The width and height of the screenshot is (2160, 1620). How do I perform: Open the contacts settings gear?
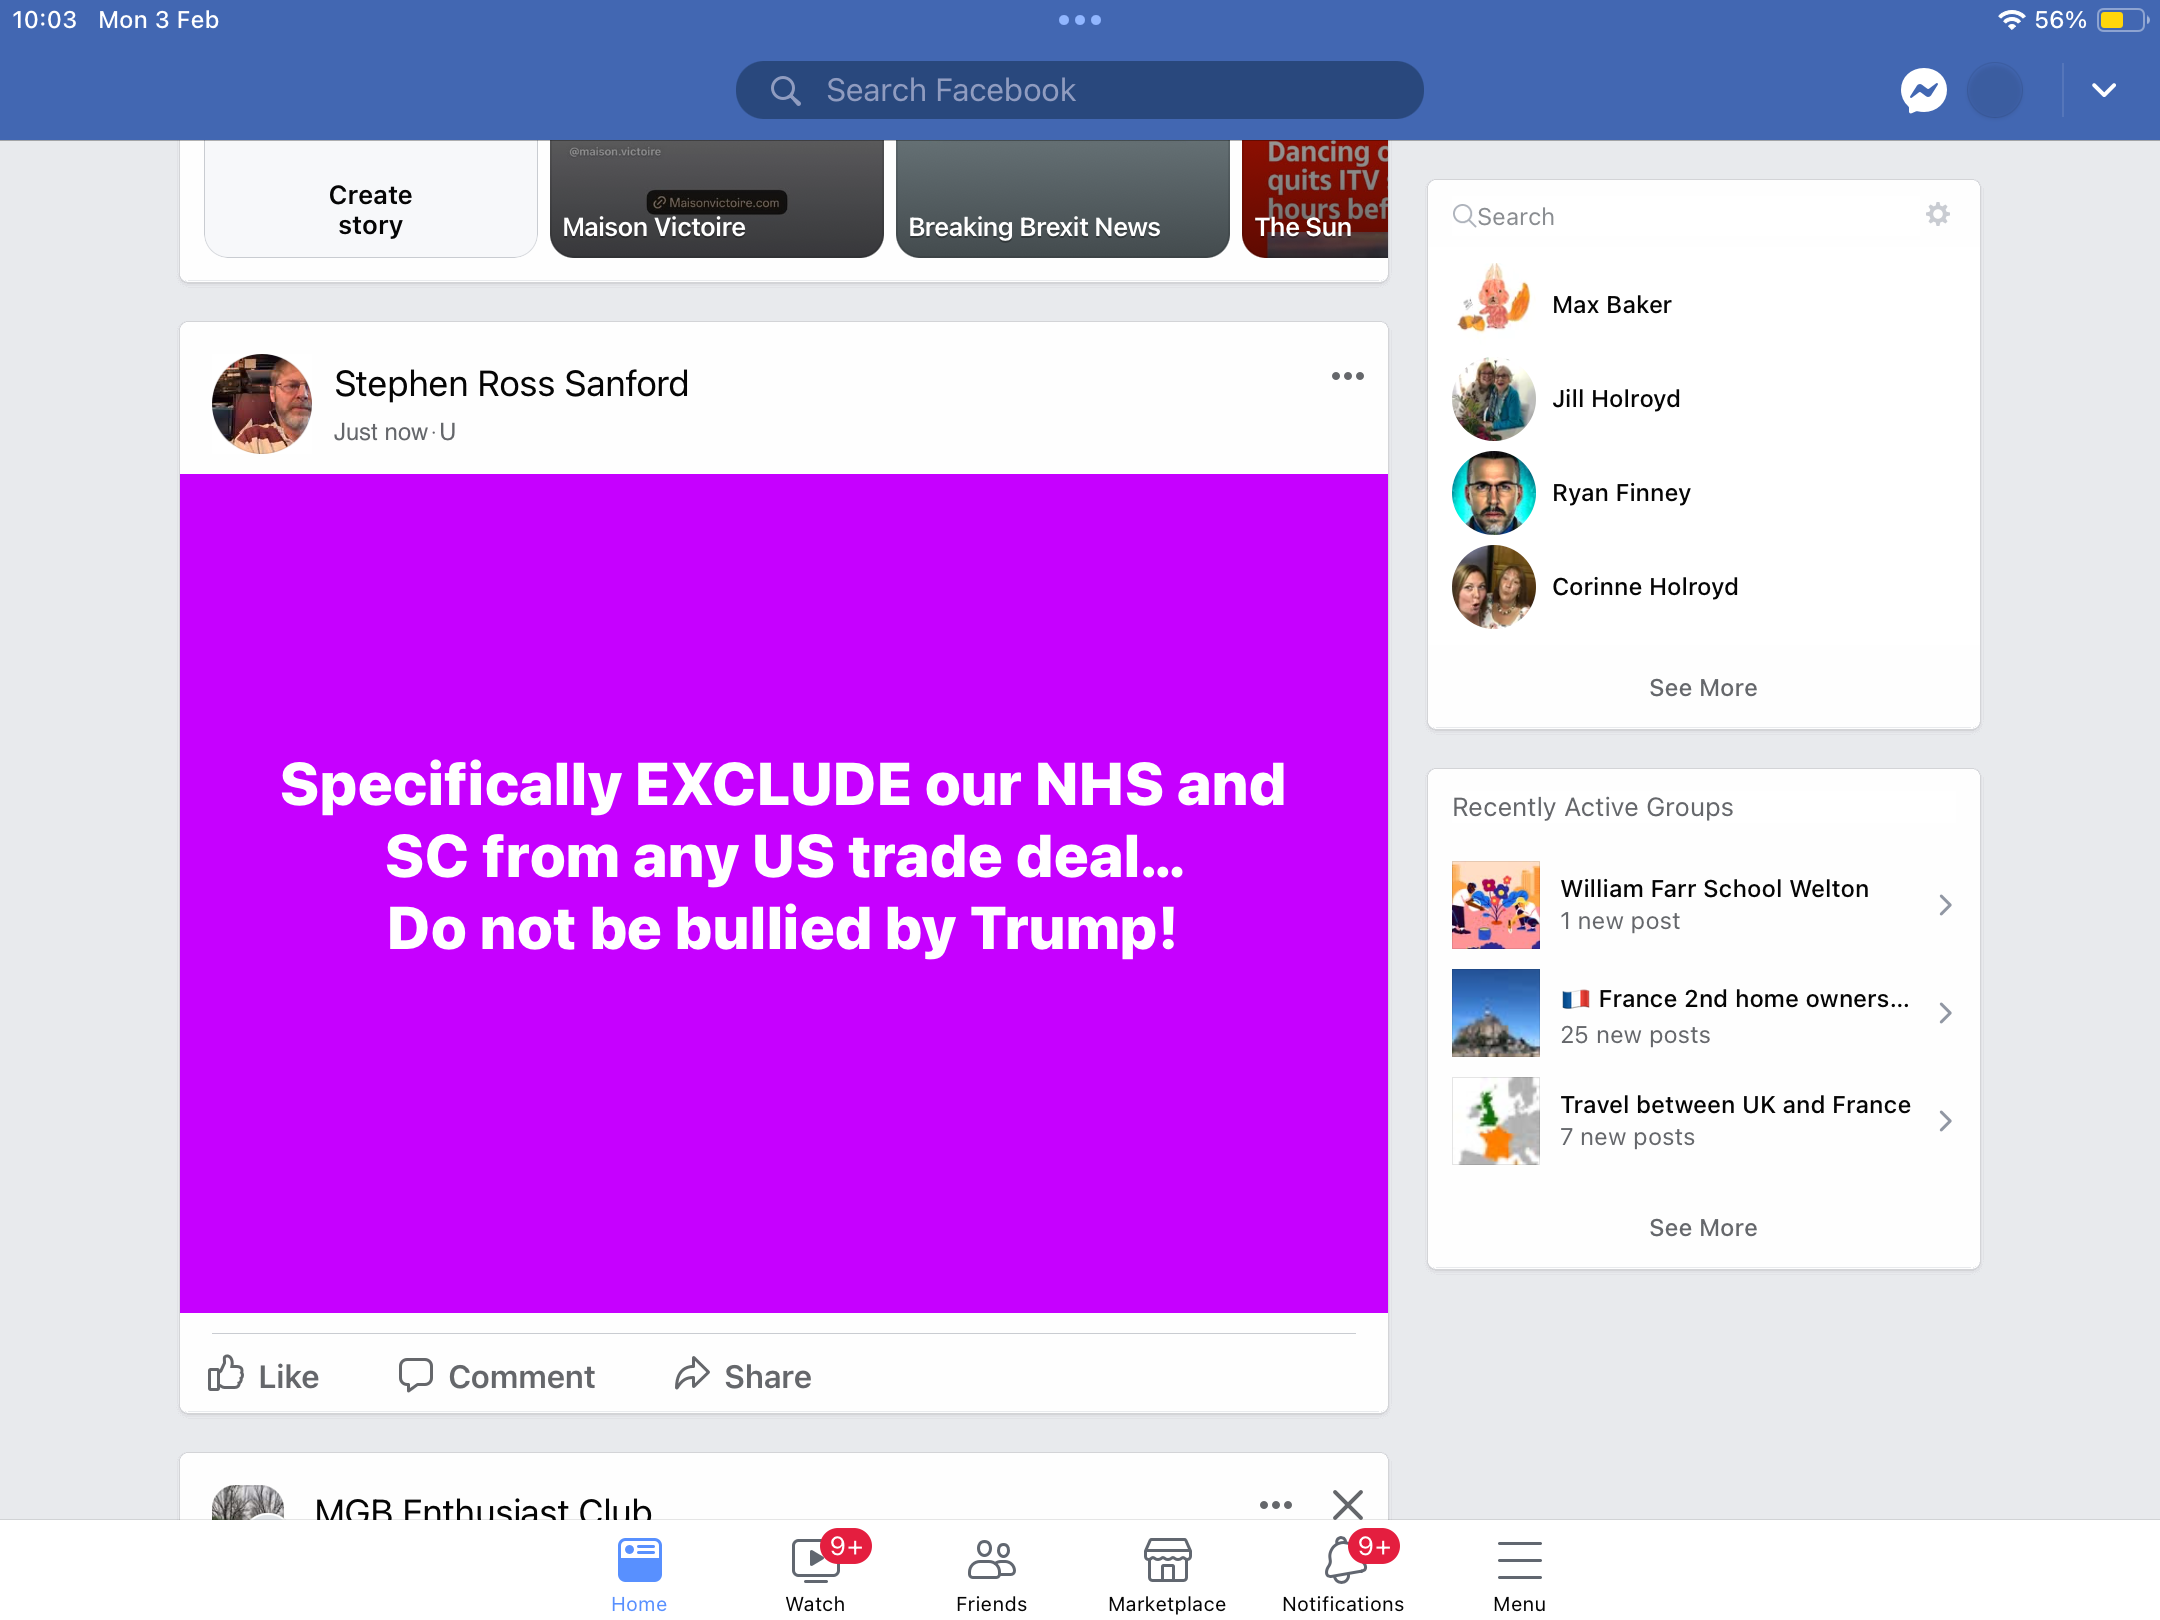click(1938, 214)
